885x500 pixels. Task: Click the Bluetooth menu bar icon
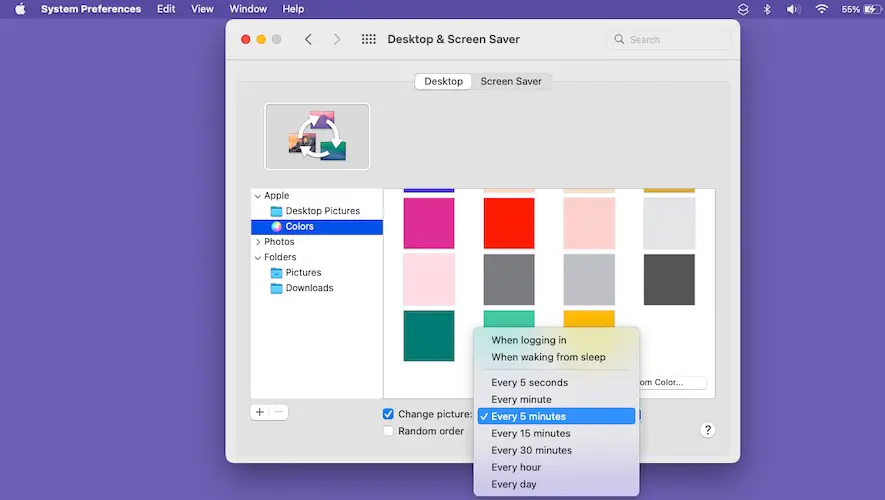[767, 9]
